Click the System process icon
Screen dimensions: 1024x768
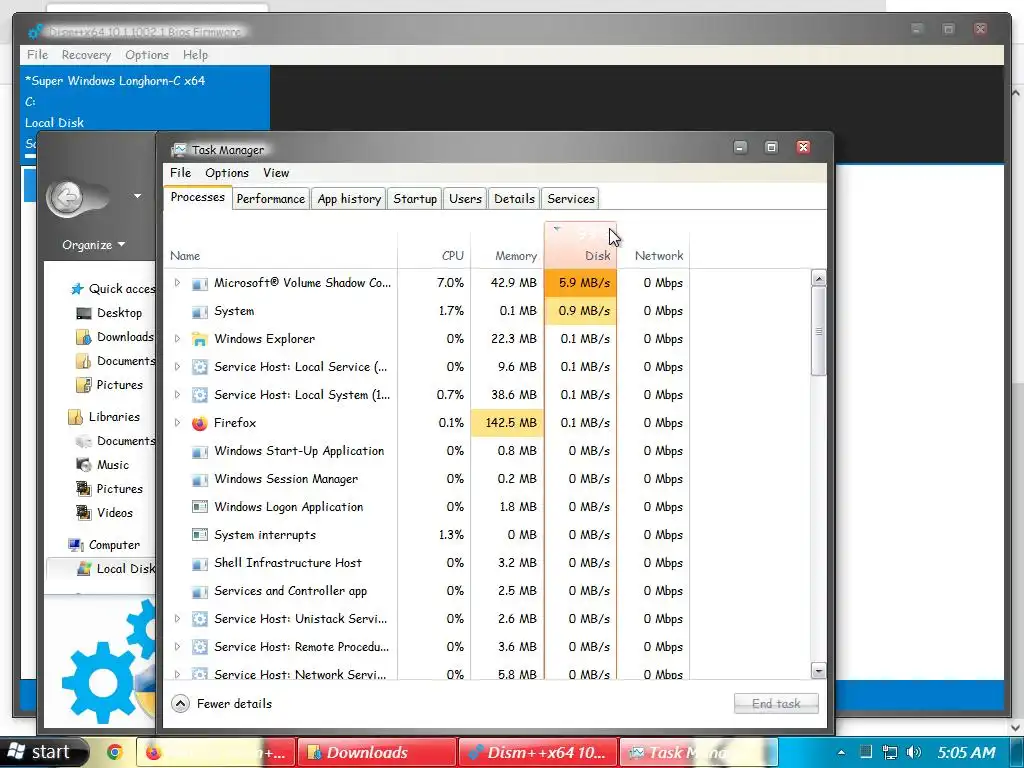(200, 312)
